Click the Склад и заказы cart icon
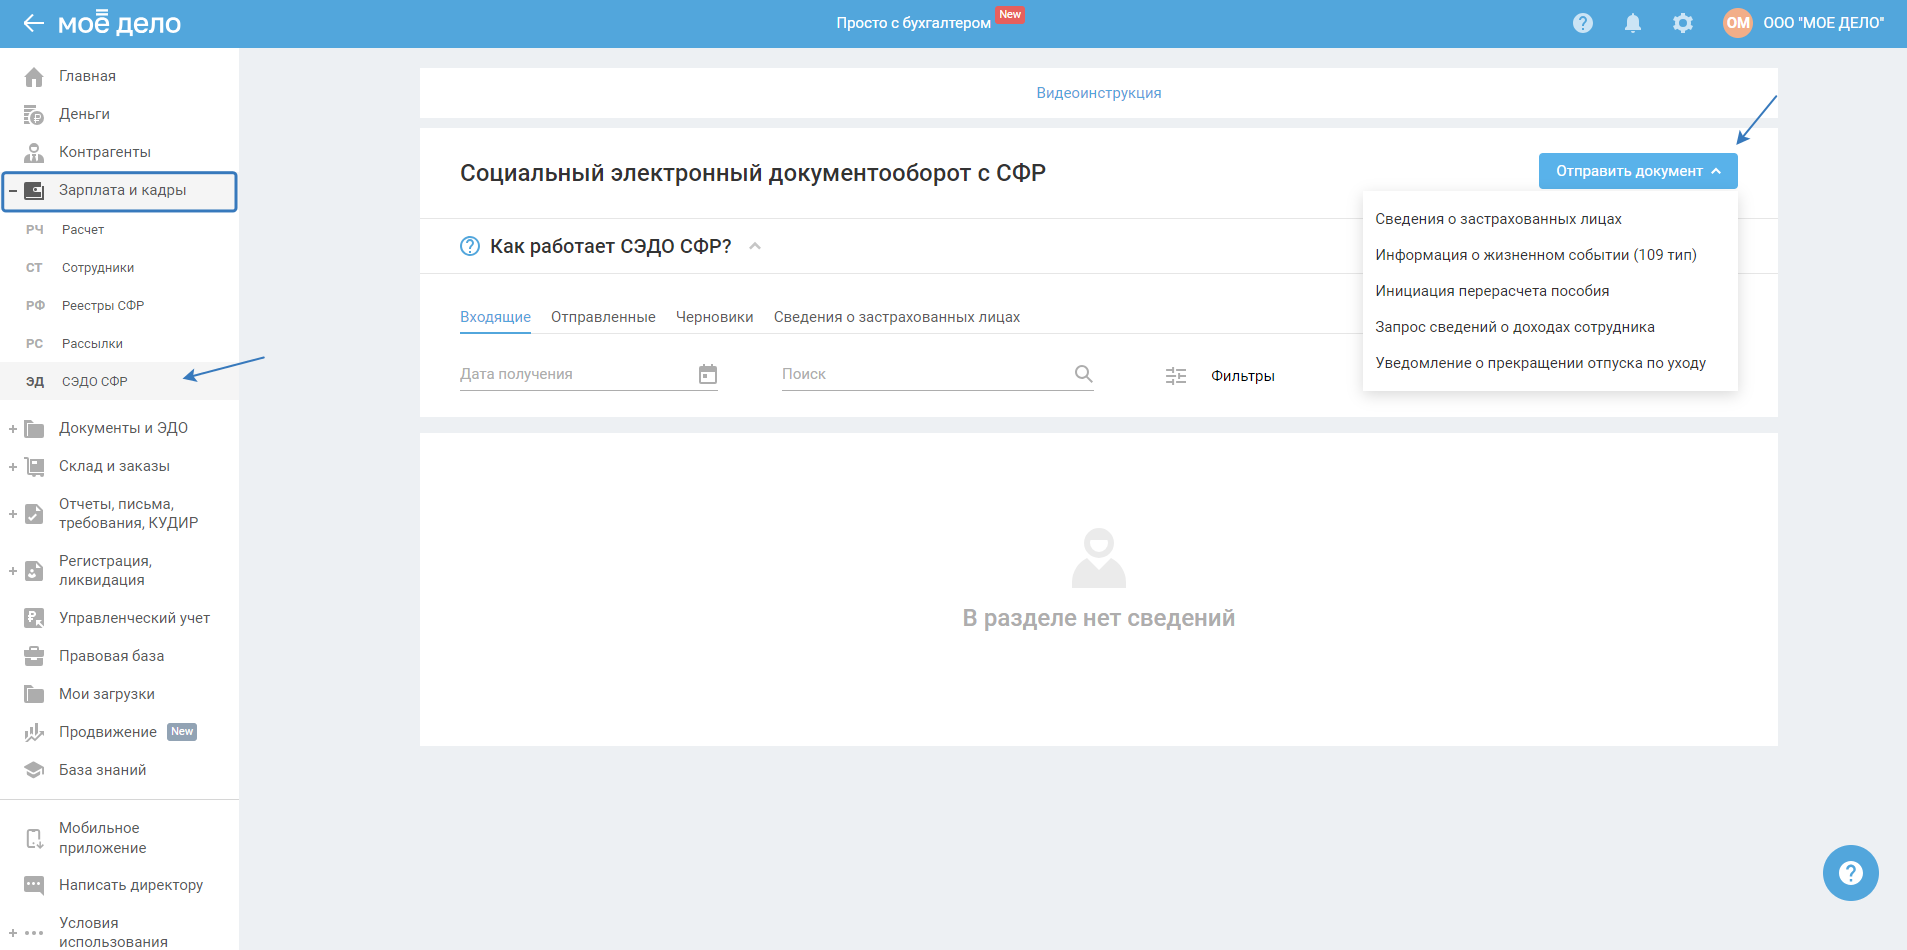Viewport: 1907px width, 950px height. tap(34, 466)
